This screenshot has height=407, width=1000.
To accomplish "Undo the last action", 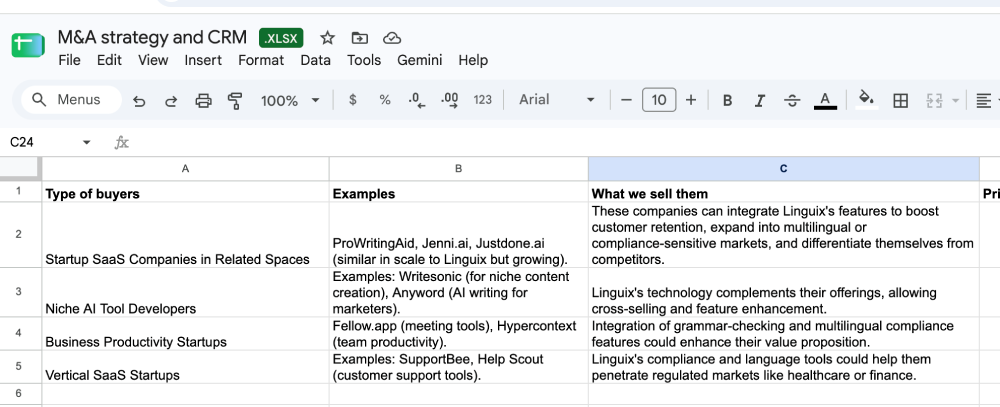I will coord(139,100).
